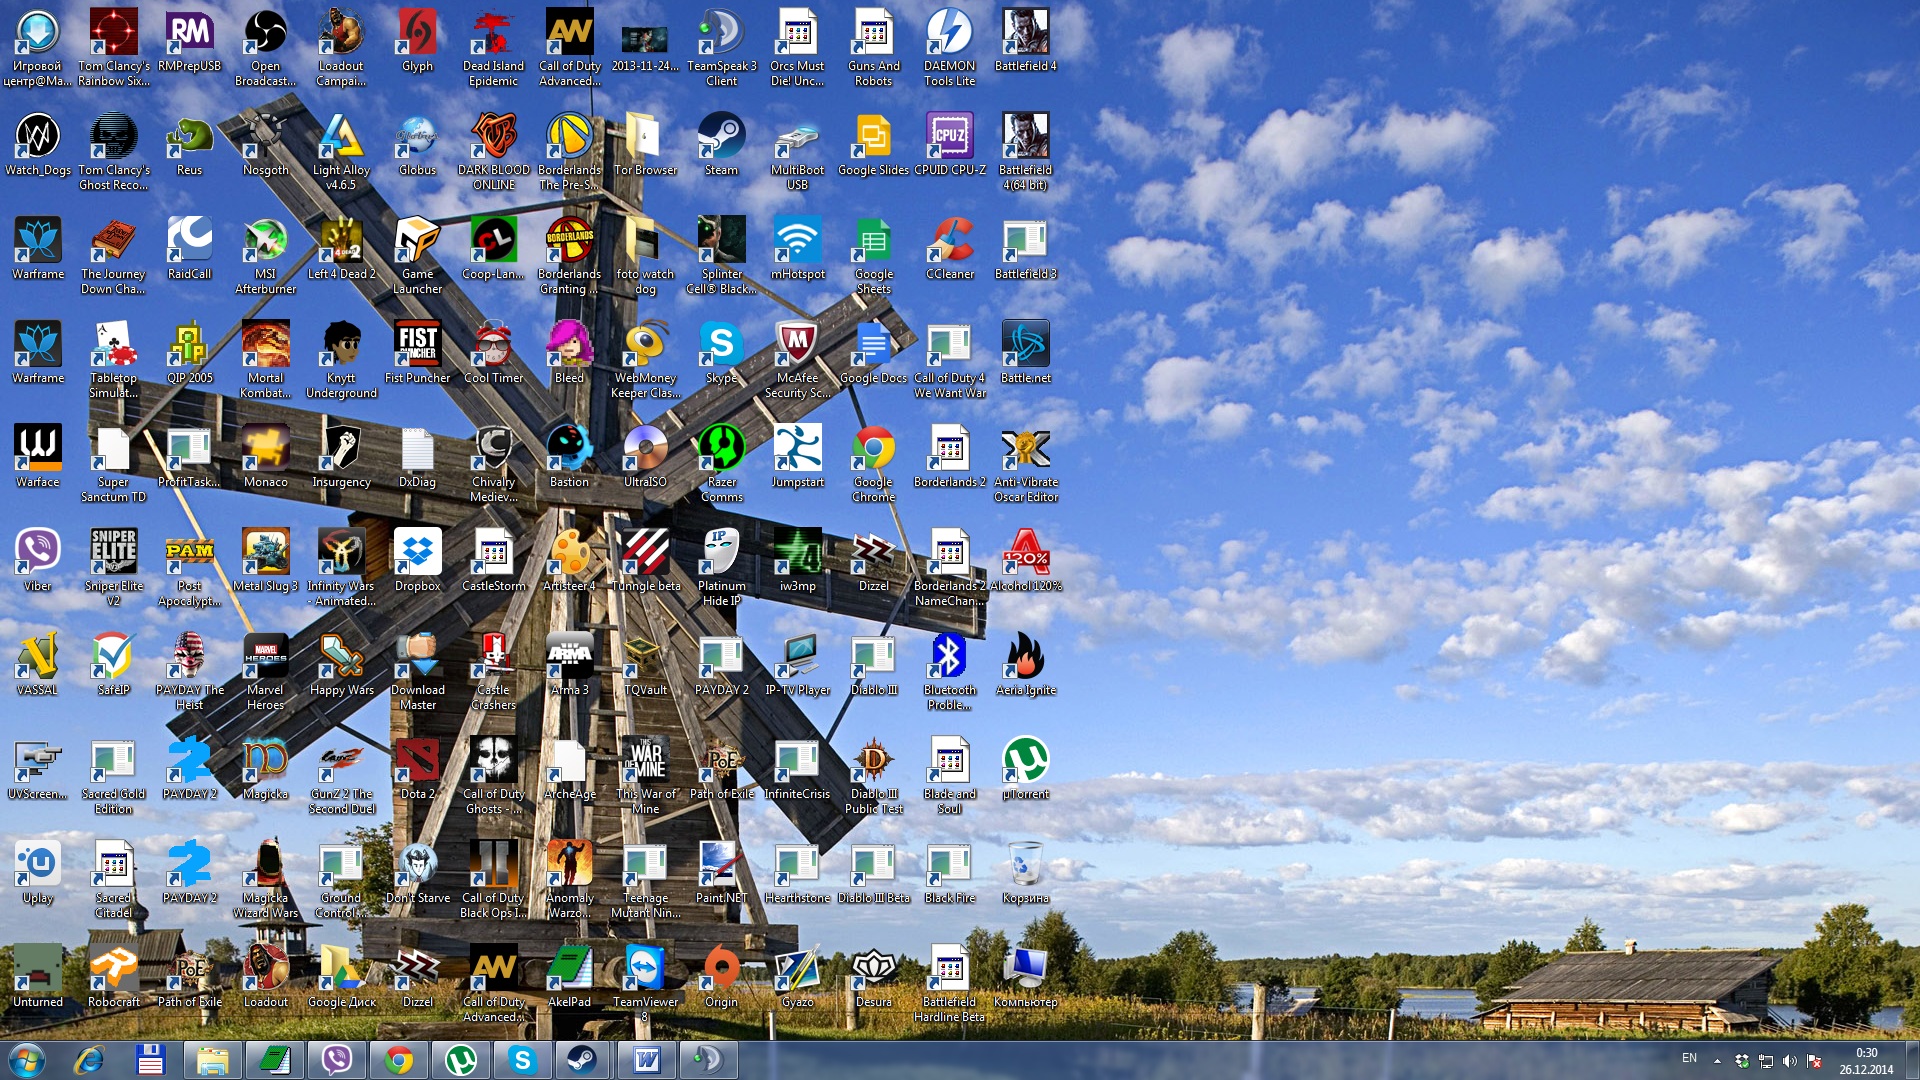This screenshot has height=1080, width=1920.
Task: Open the Desura desktop icon
Action: [873, 977]
